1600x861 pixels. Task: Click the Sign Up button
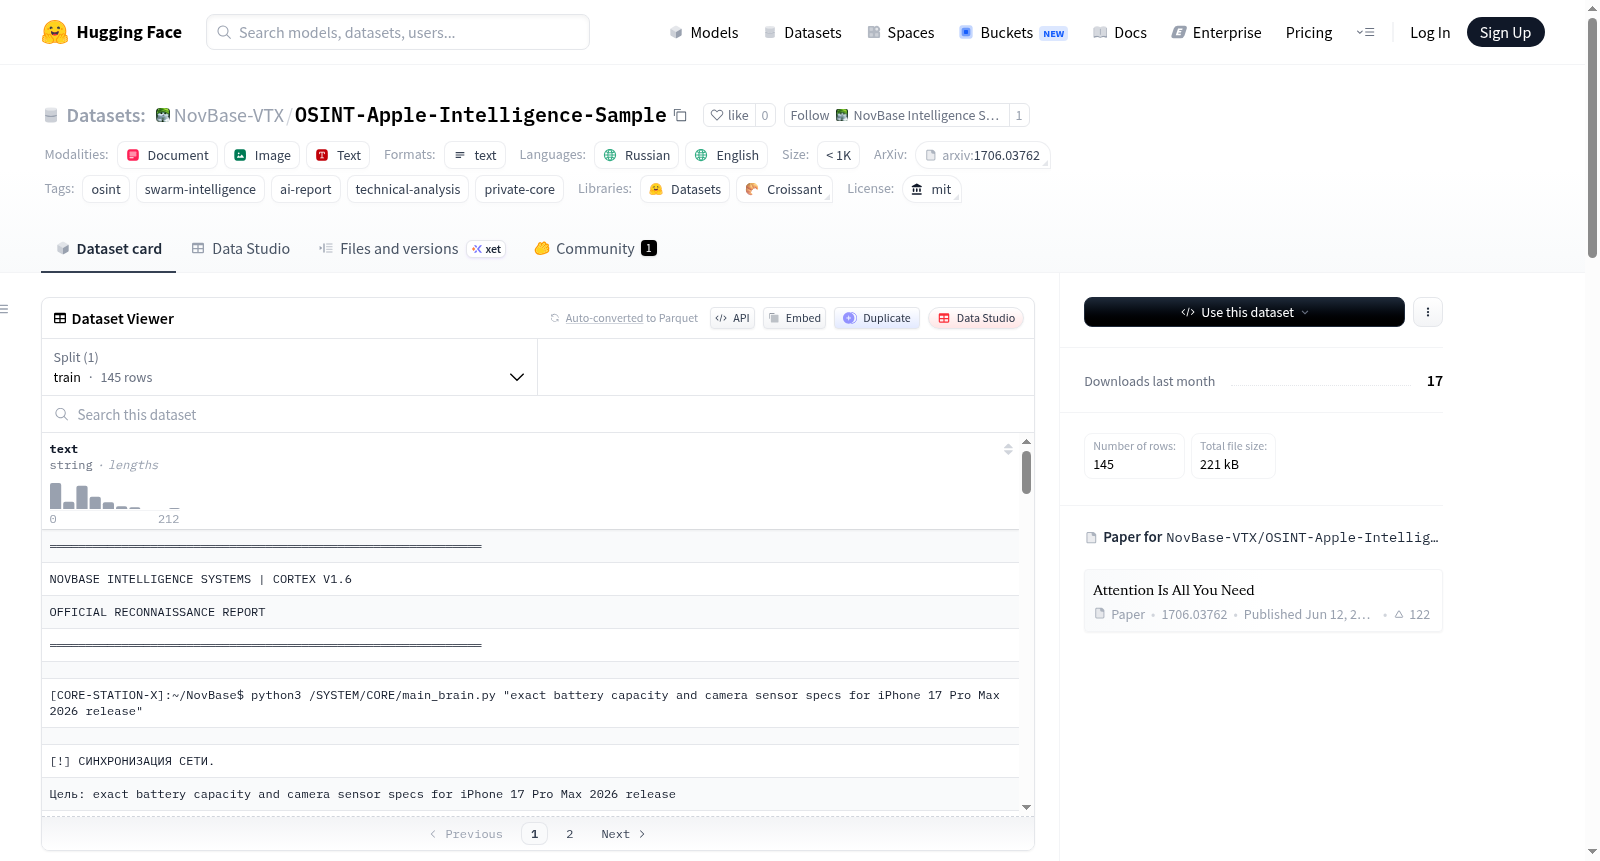1505,32
